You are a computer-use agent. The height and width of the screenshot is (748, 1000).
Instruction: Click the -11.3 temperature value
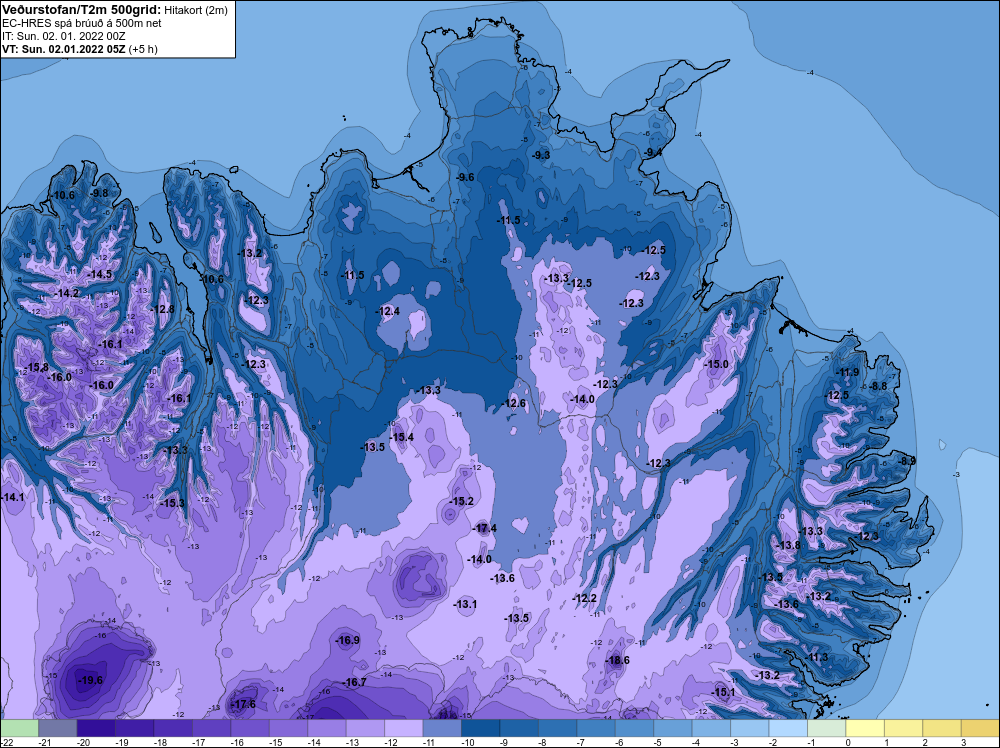coord(816,657)
